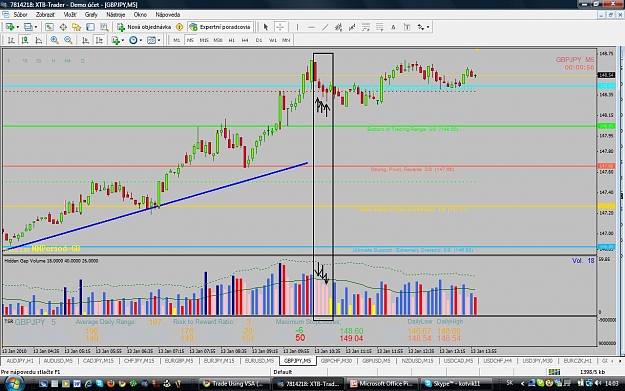Switch timeframe to MN

[x=286, y=40]
